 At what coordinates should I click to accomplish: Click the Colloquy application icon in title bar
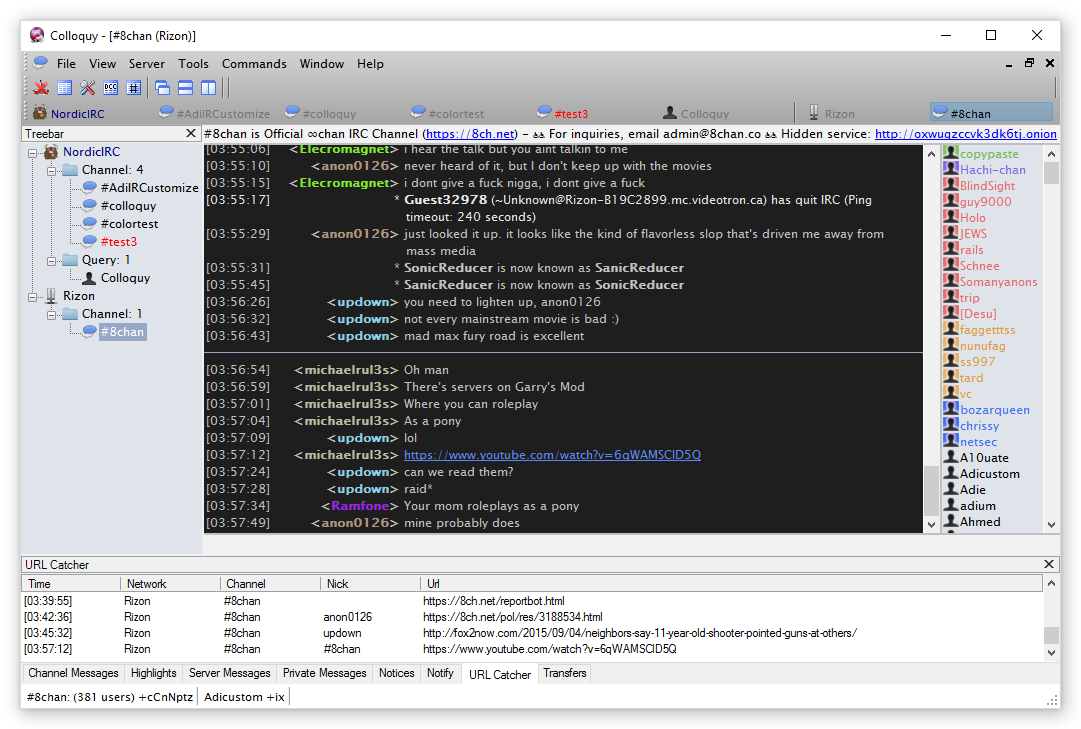[37, 35]
